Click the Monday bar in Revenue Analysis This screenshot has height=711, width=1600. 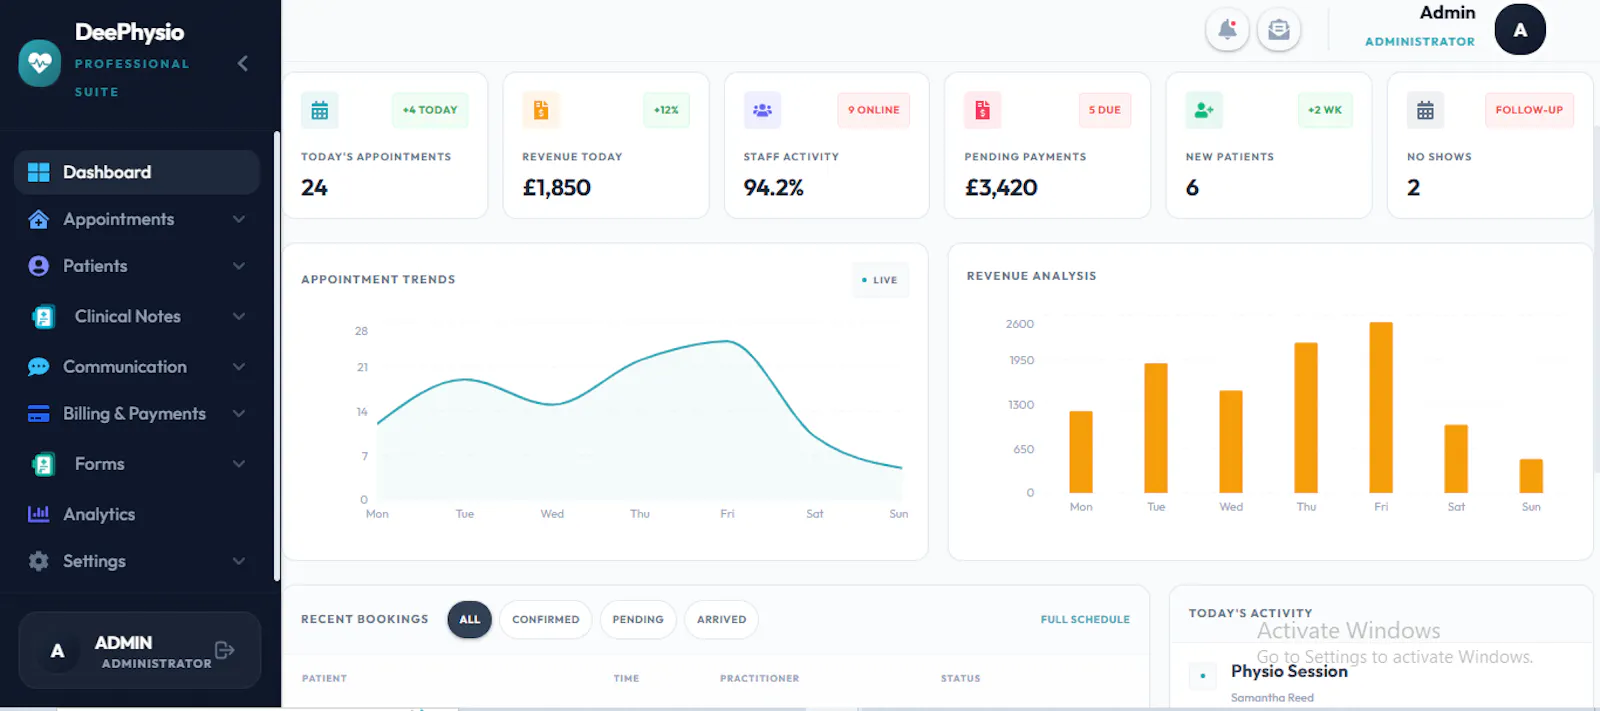click(1081, 452)
